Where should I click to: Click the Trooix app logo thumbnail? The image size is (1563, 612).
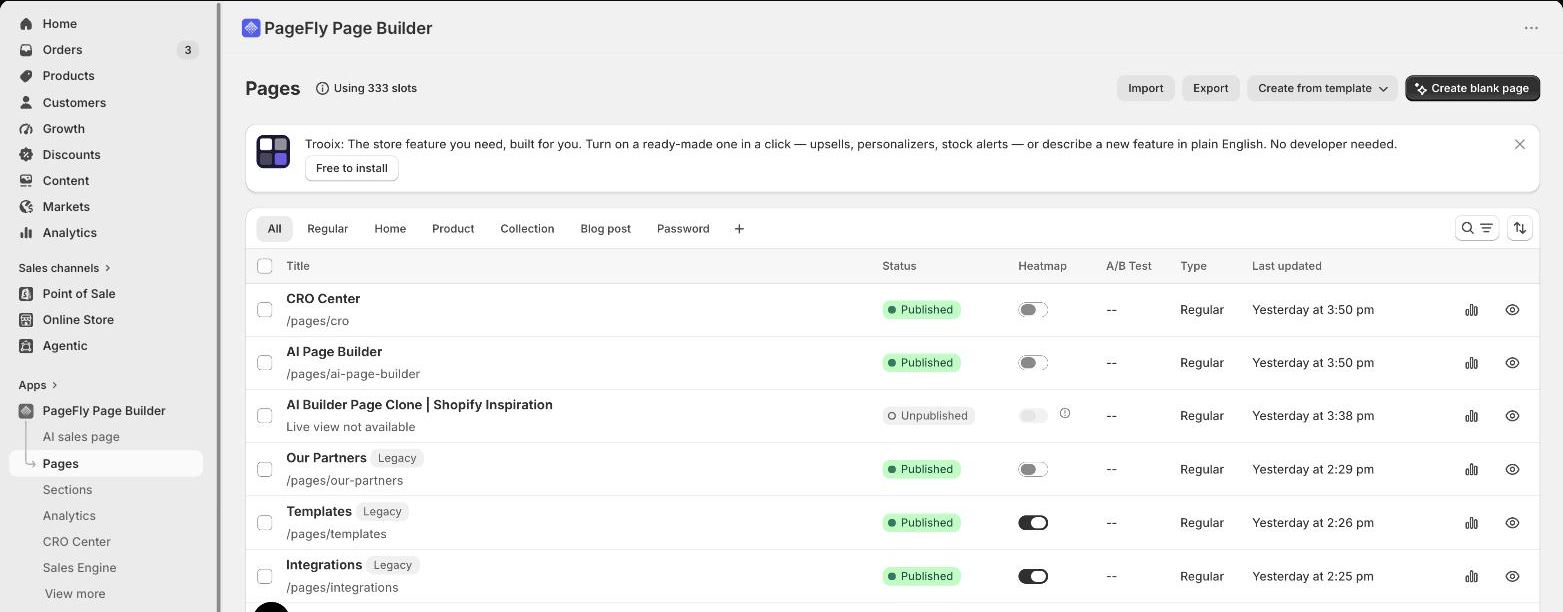273,152
